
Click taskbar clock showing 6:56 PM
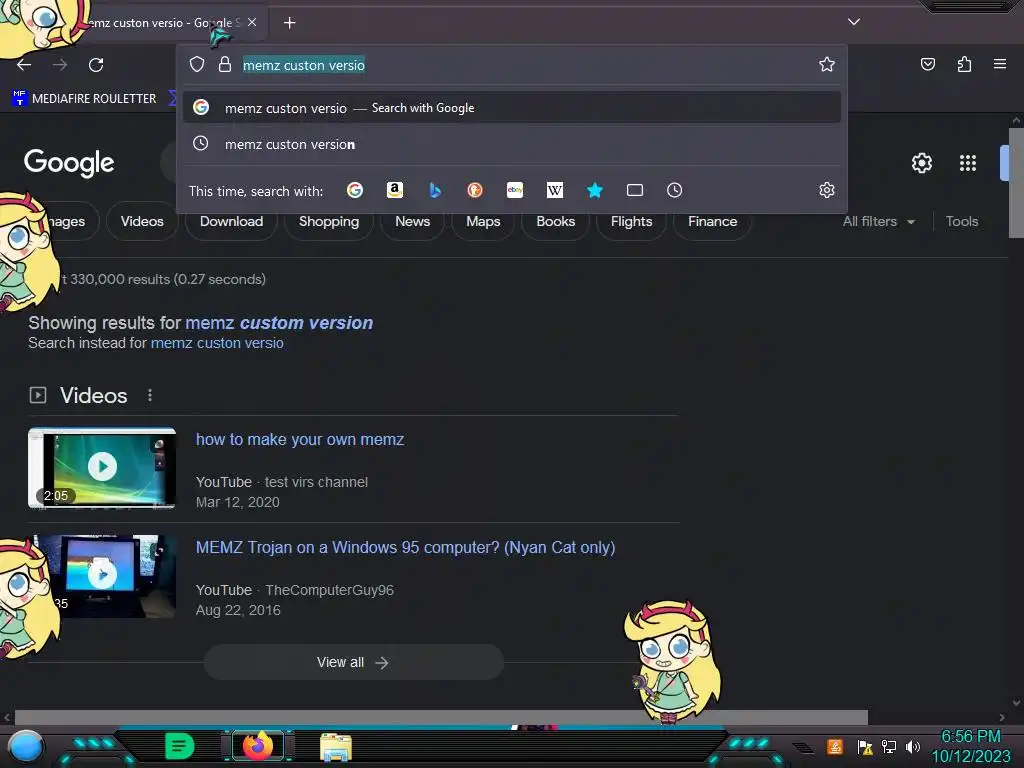970,746
